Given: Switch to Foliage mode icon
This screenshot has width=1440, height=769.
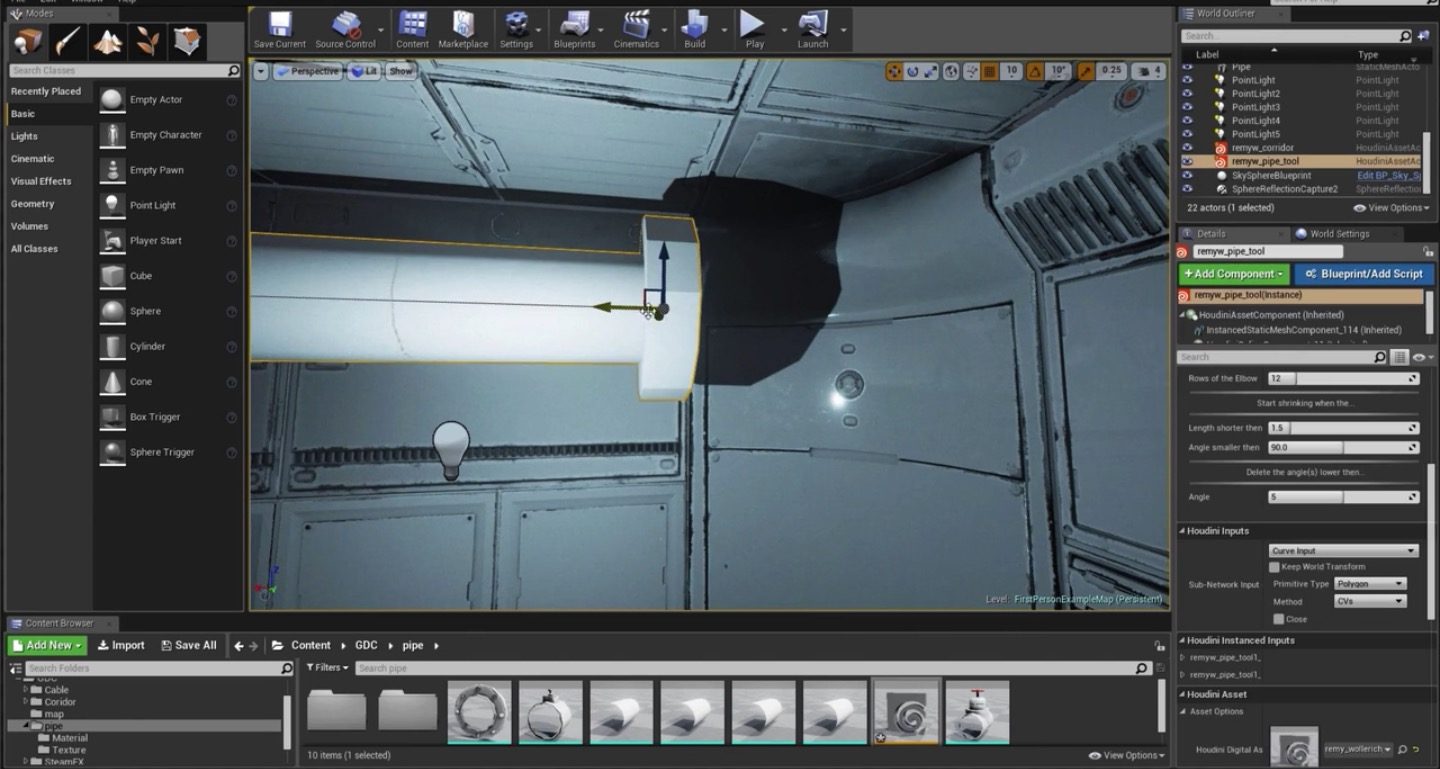Looking at the screenshot, I should [x=147, y=41].
